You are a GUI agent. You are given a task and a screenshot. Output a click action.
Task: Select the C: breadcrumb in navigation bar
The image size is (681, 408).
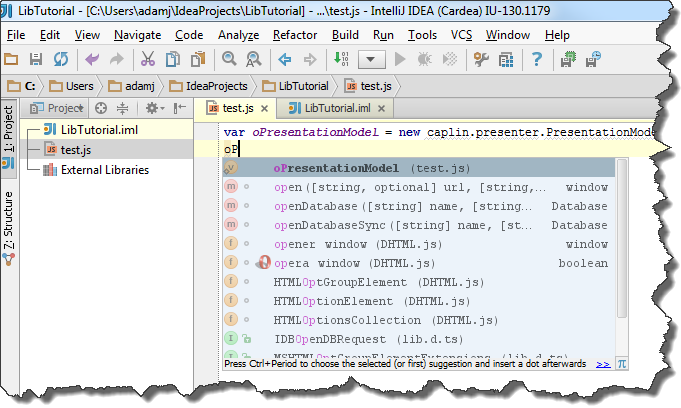point(22,86)
